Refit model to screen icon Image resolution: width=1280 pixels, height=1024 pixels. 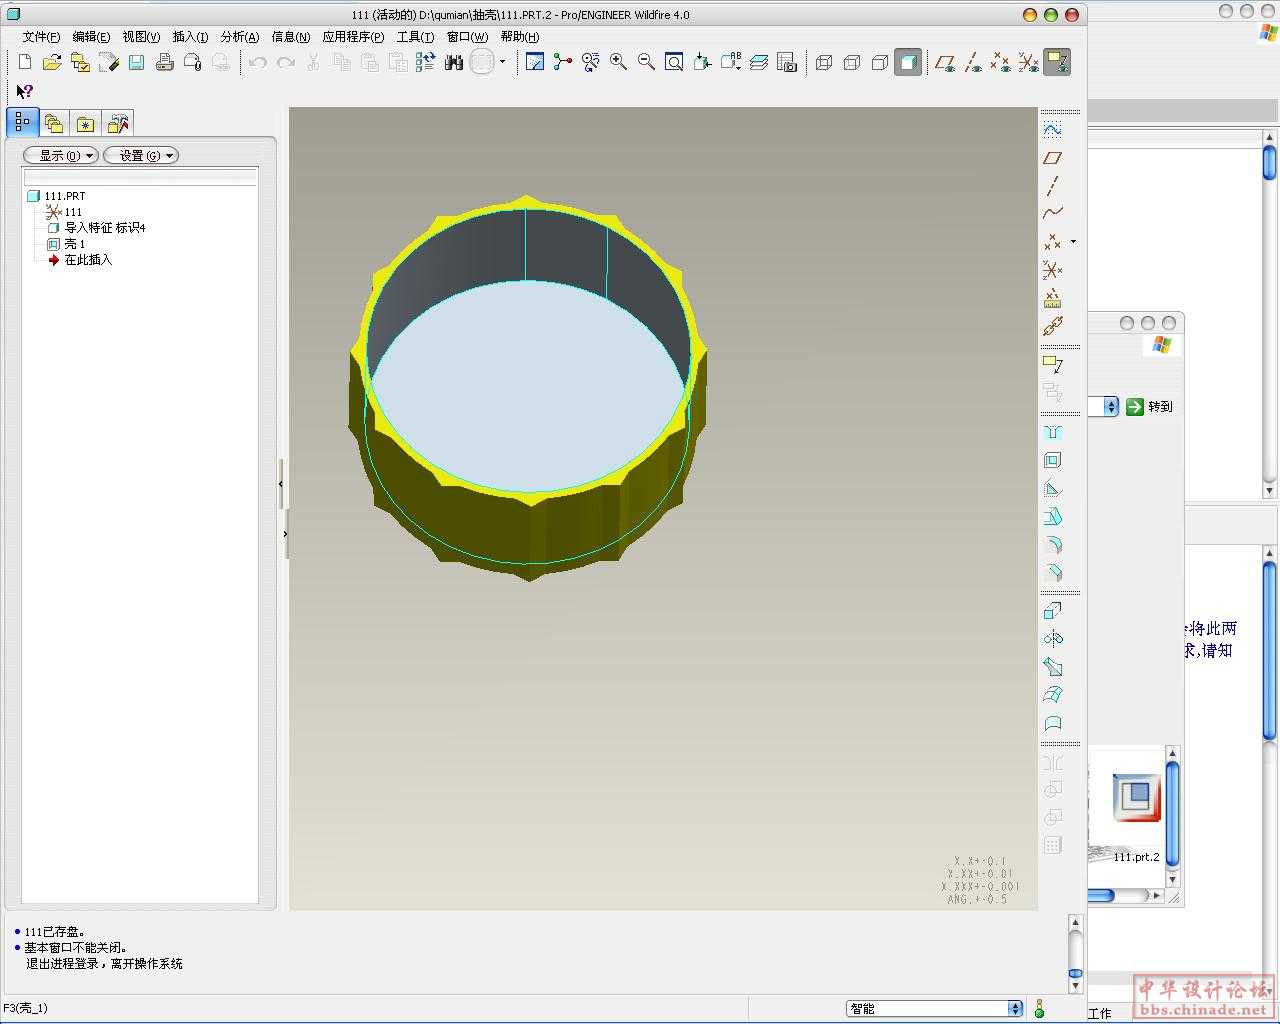click(x=675, y=62)
